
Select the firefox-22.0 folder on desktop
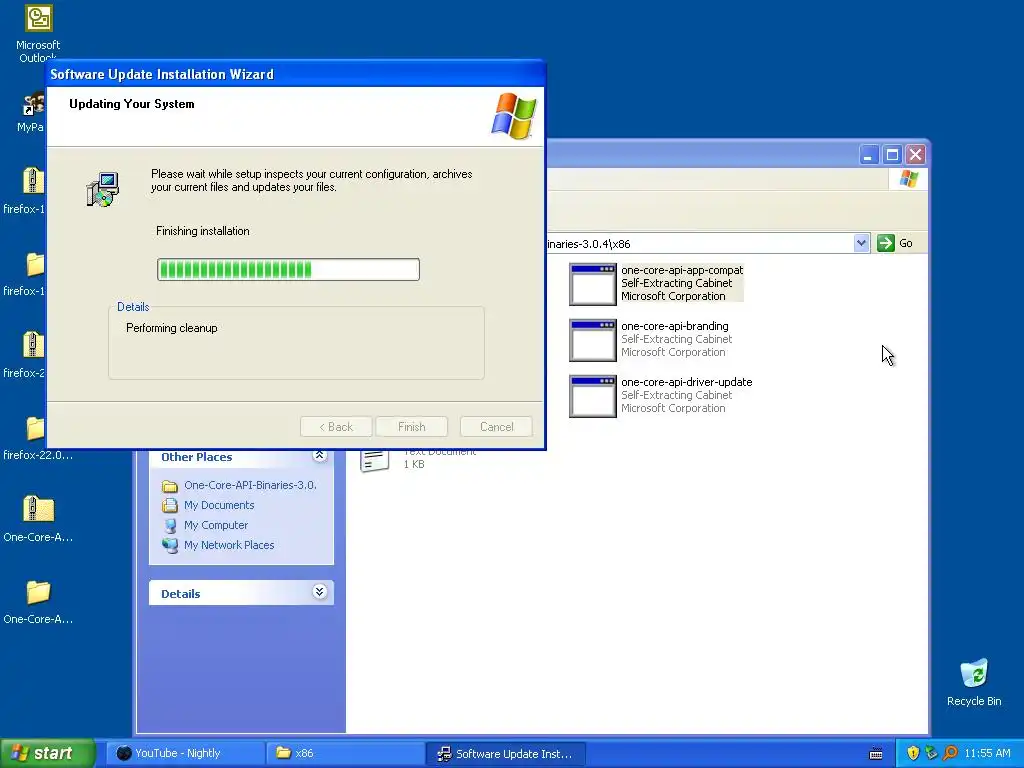pyautogui.click(x=36, y=430)
